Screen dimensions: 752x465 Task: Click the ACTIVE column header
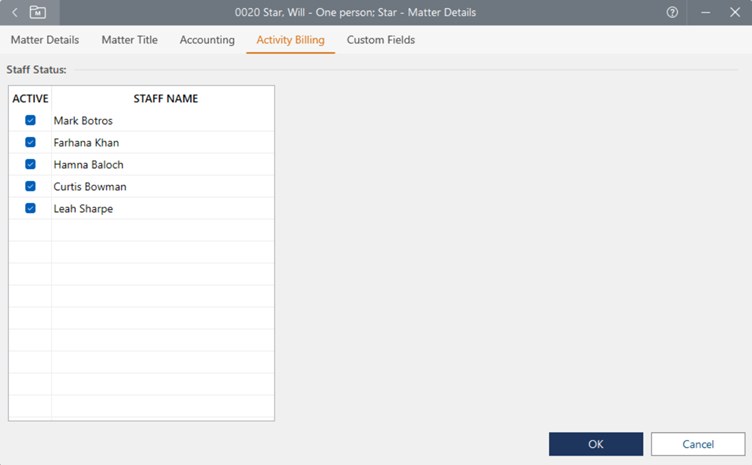coord(30,99)
